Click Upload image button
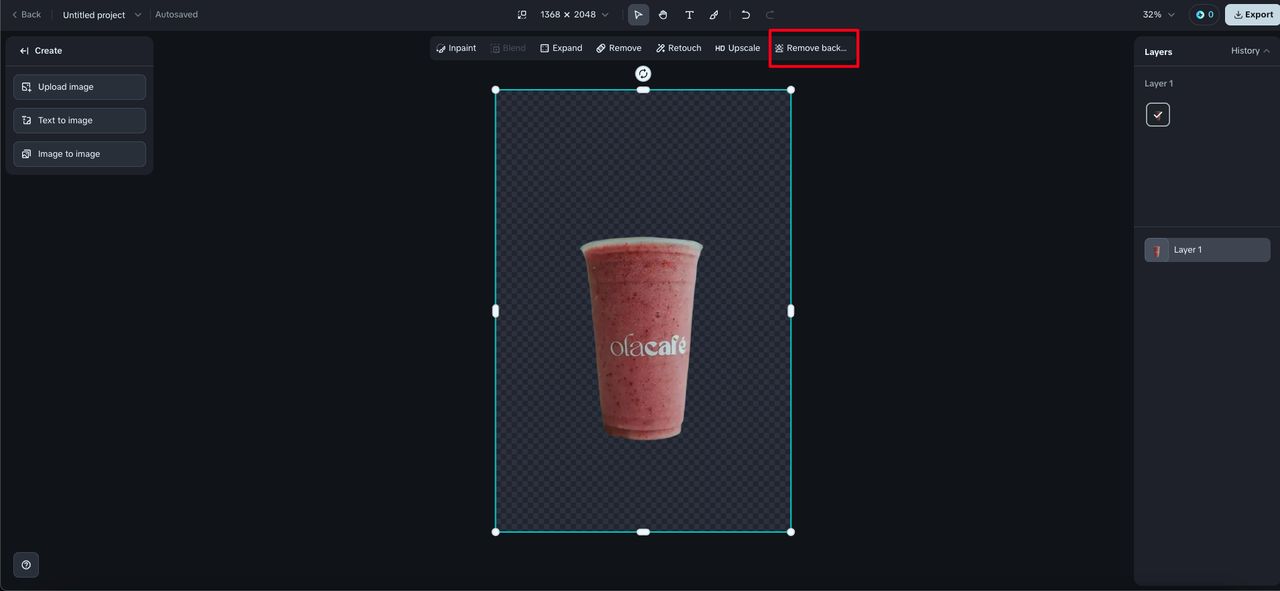This screenshot has width=1280, height=591. point(80,87)
